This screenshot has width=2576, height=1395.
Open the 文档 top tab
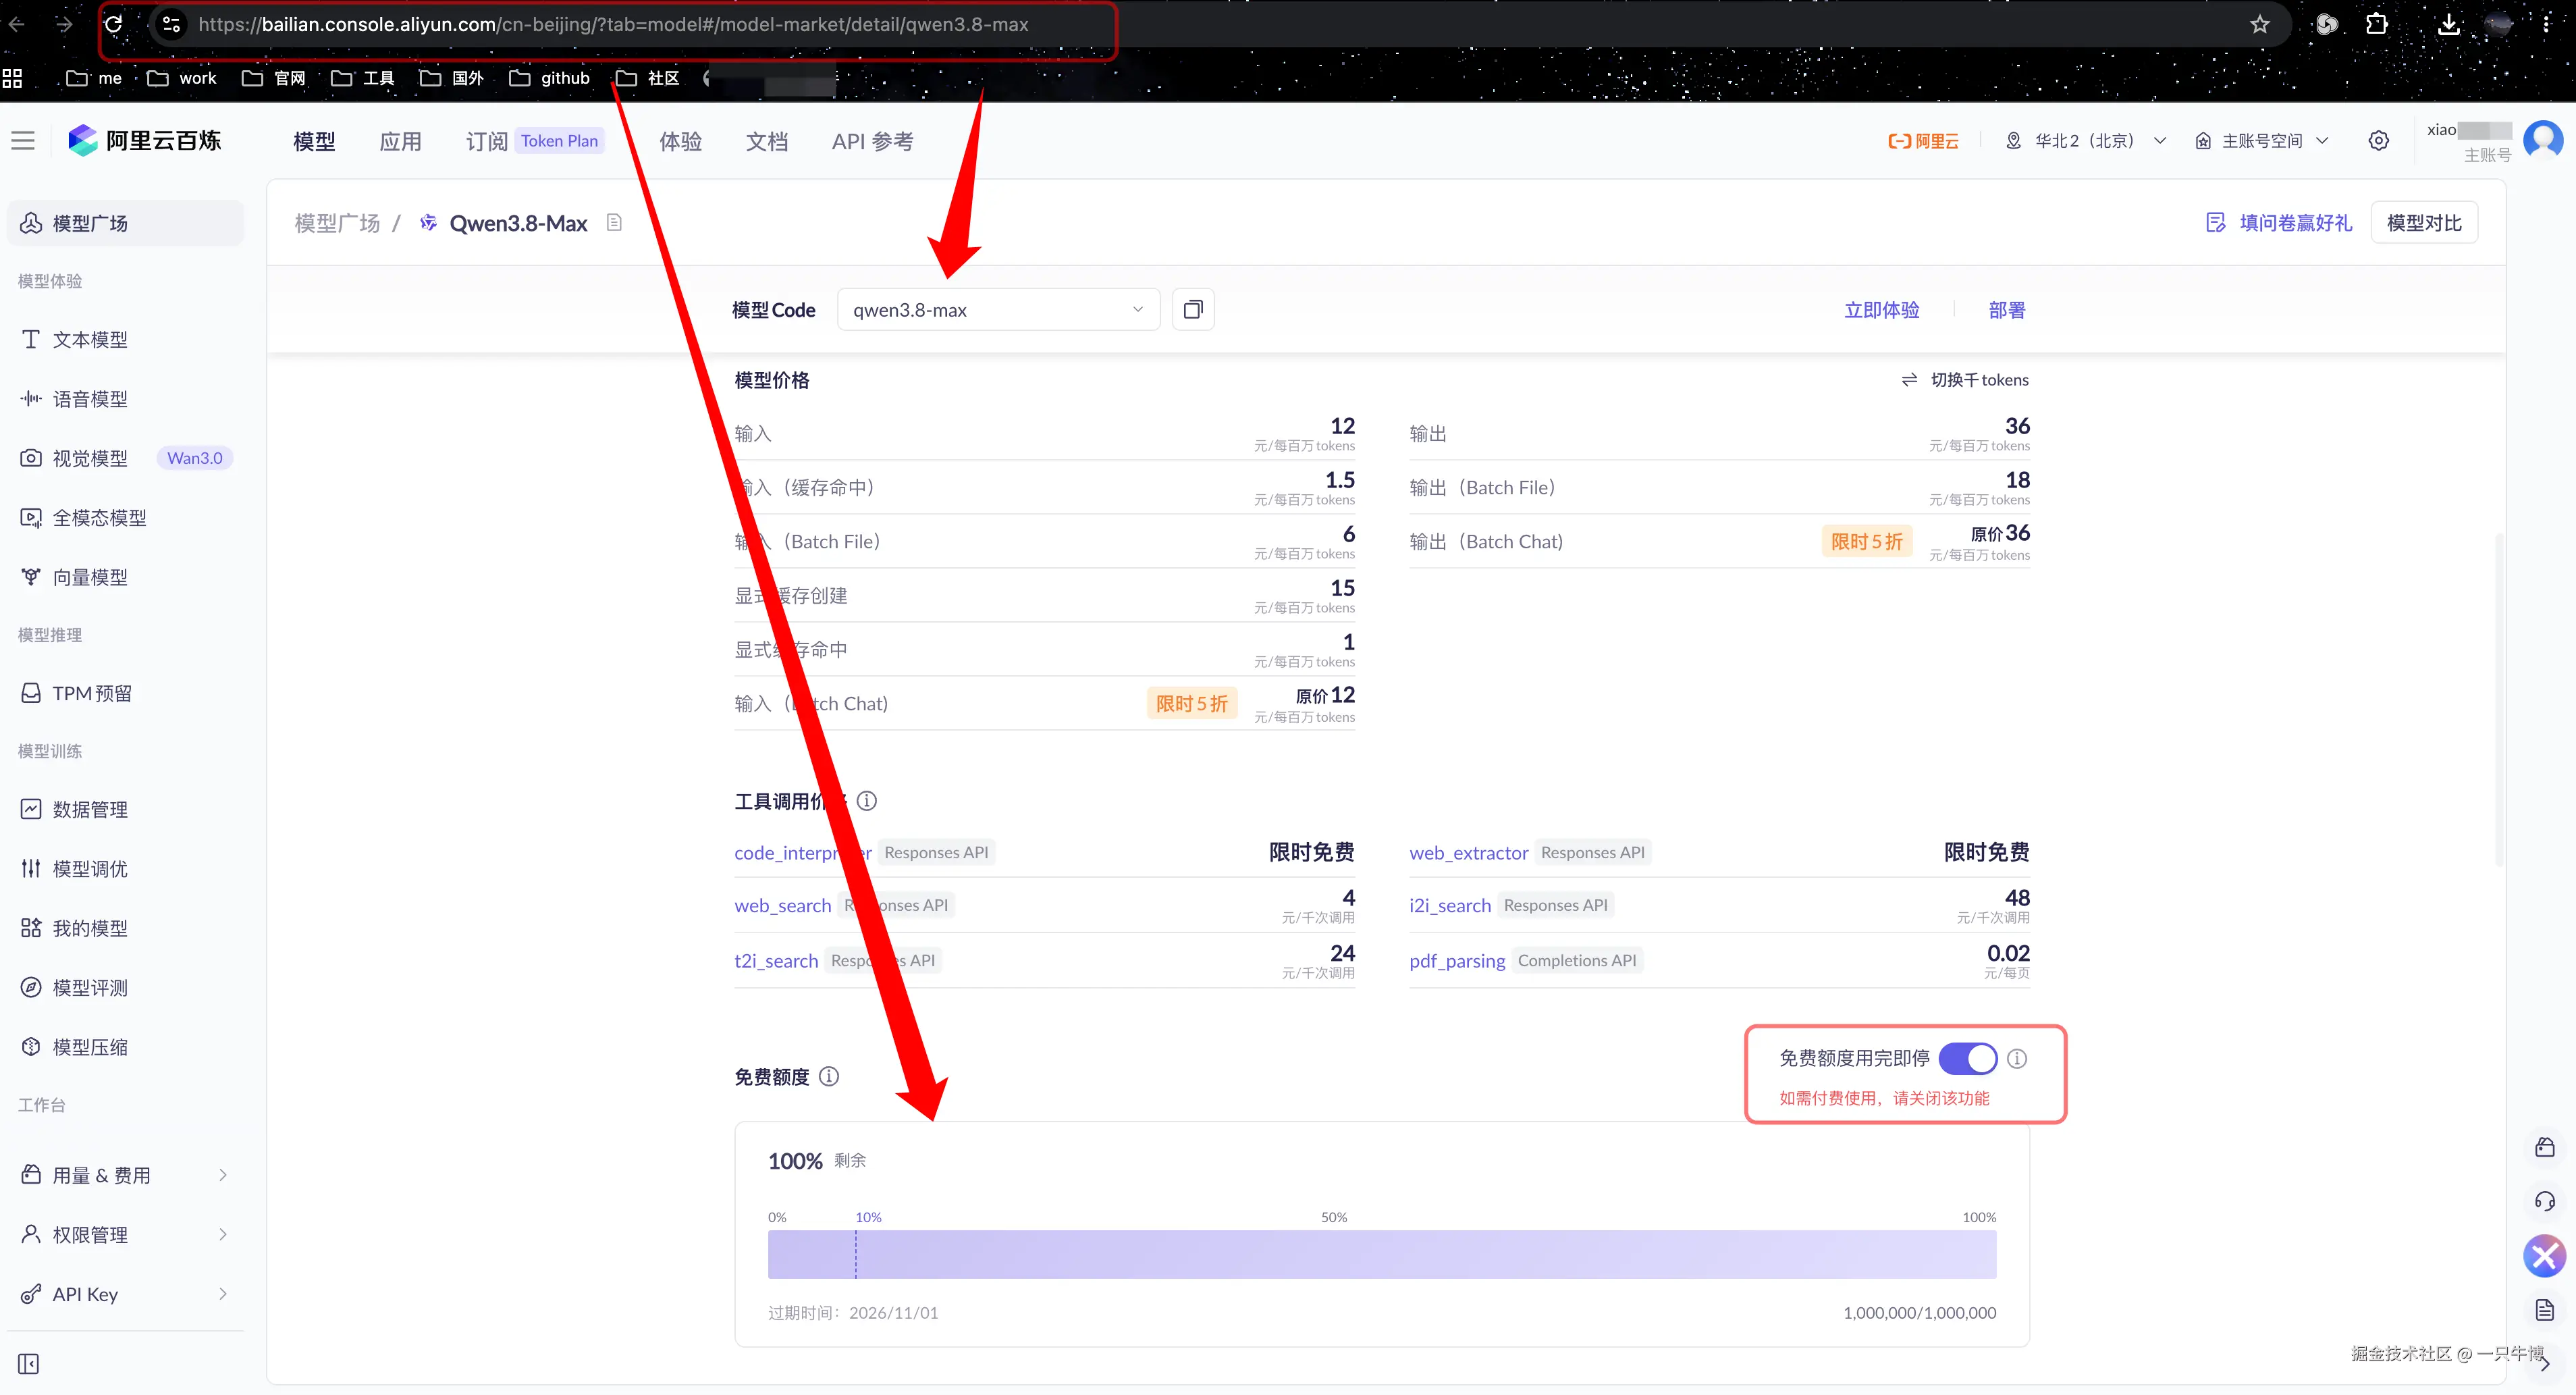[x=767, y=141]
